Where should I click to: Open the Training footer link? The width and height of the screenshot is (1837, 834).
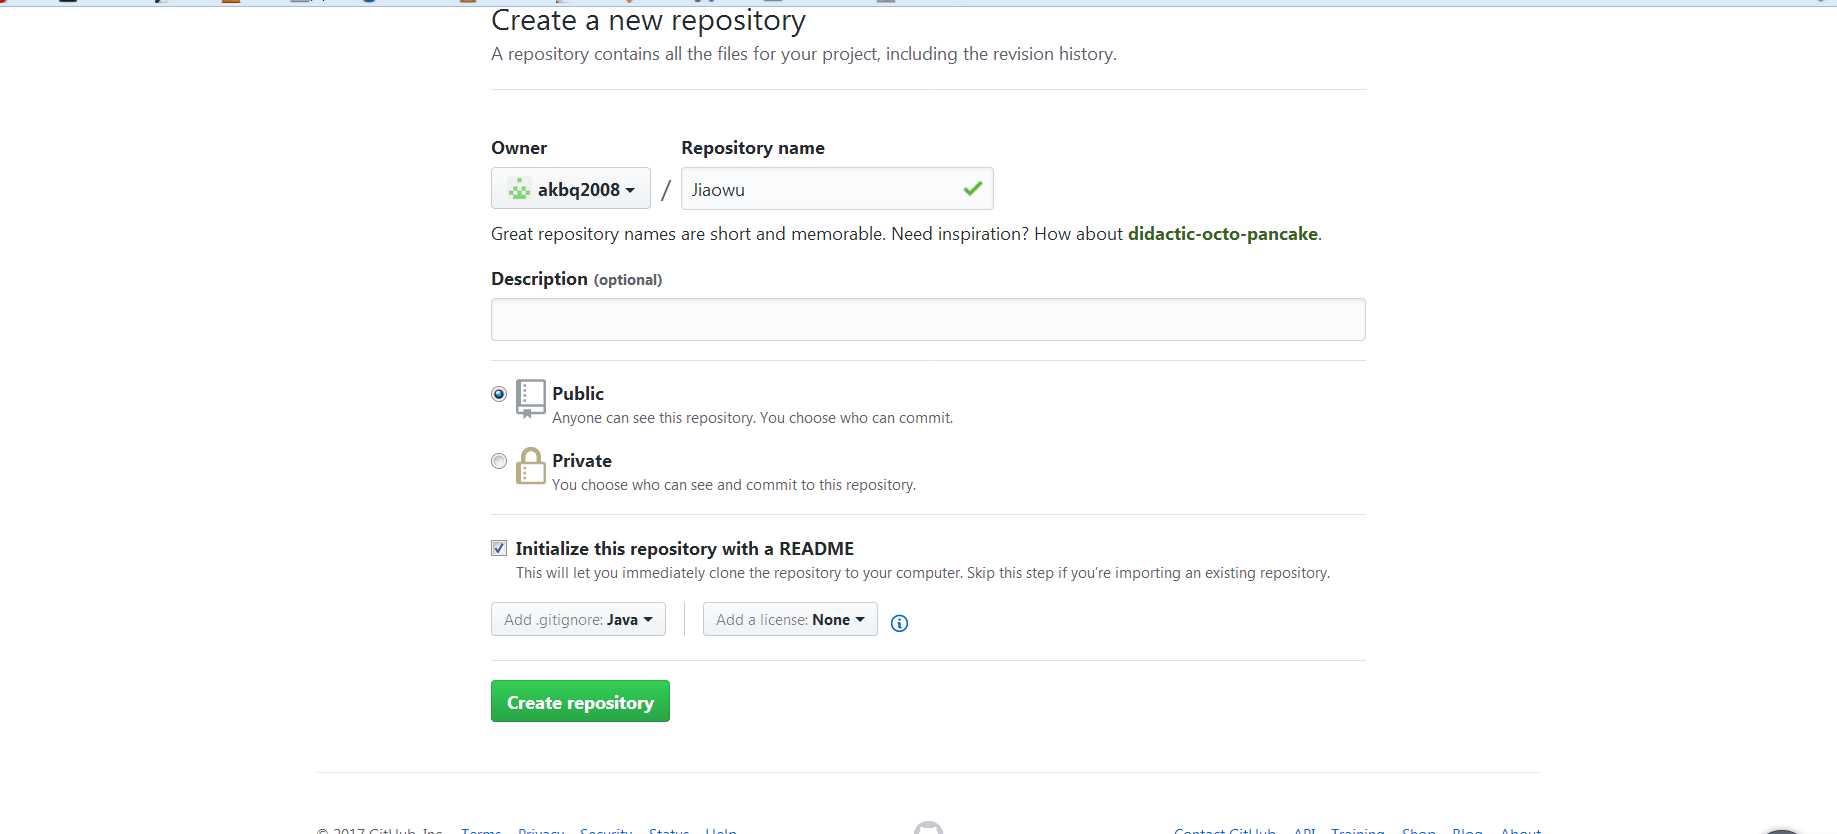1358,830
